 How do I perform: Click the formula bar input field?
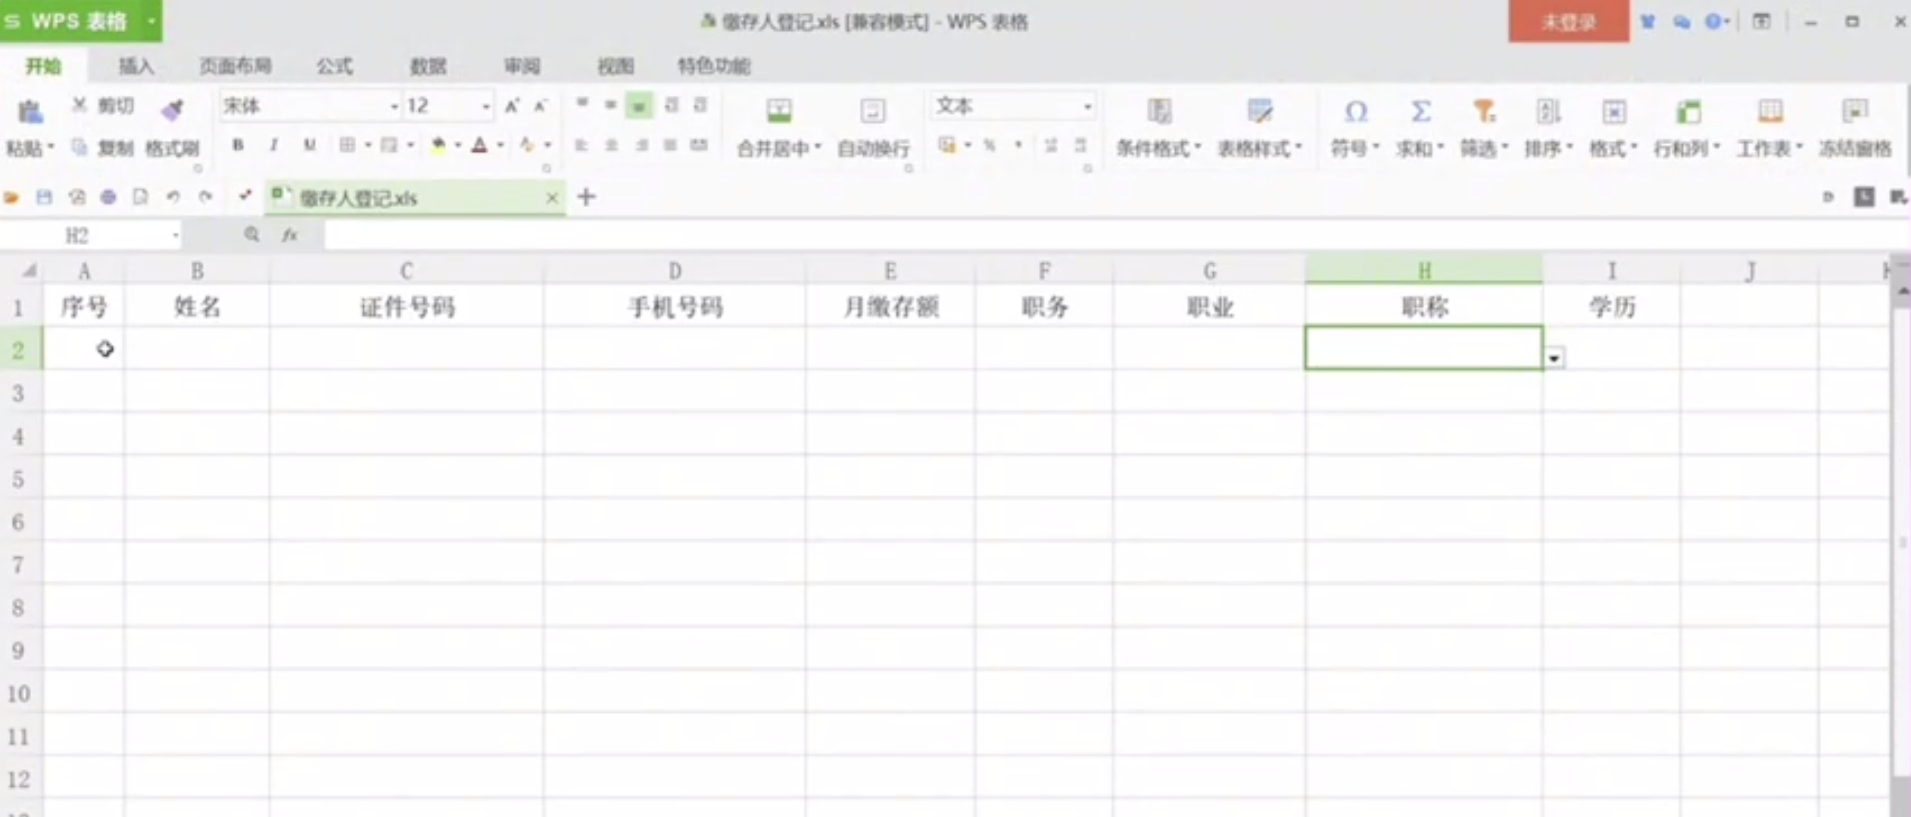pyautogui.click(x=1115, y=235)
